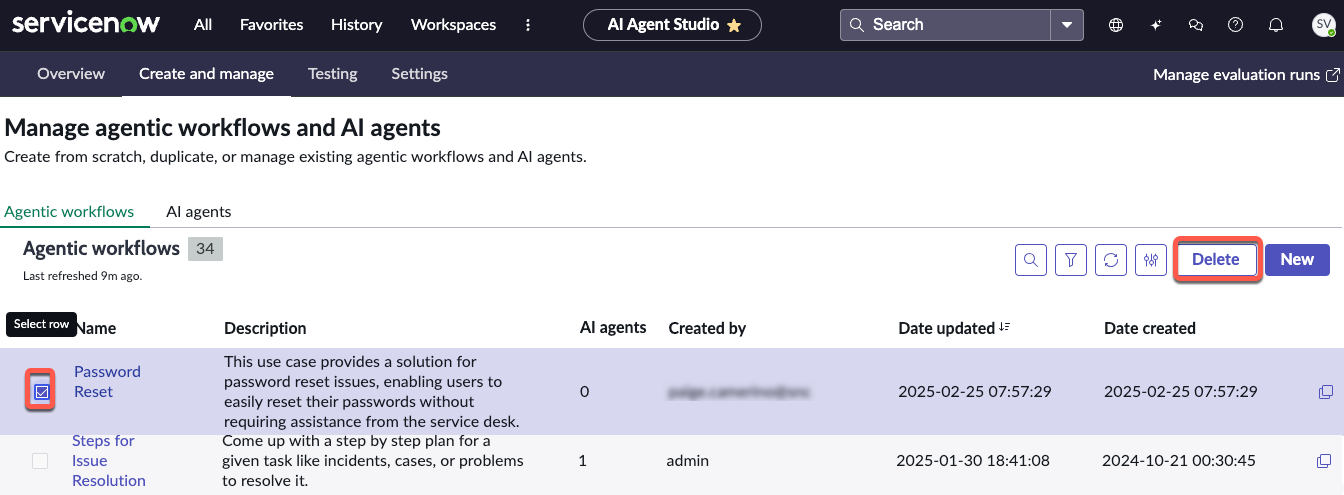Open the Settings tab
1344x495 pixels.
[419, 74]
